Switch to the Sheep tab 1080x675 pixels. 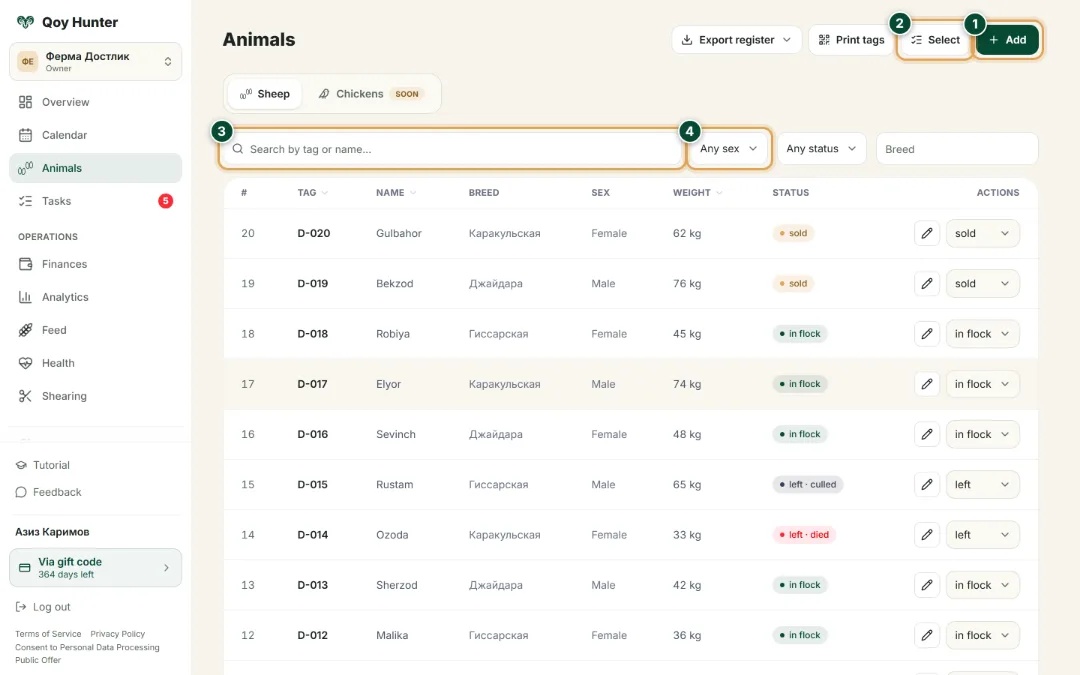[264, 94]
